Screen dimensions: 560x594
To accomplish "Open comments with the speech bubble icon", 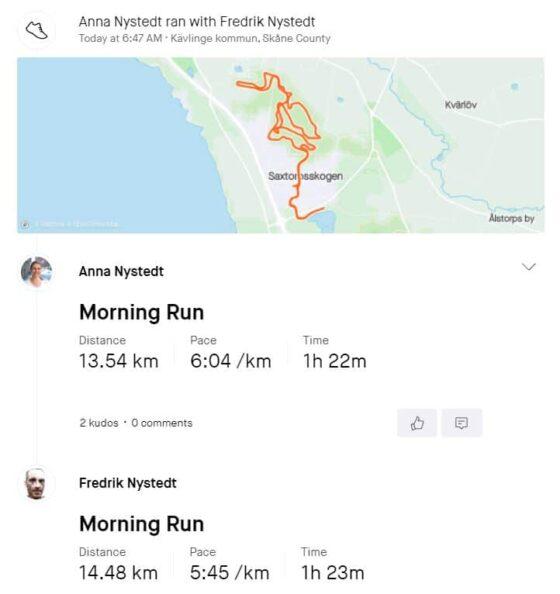I will click(461, 423).
